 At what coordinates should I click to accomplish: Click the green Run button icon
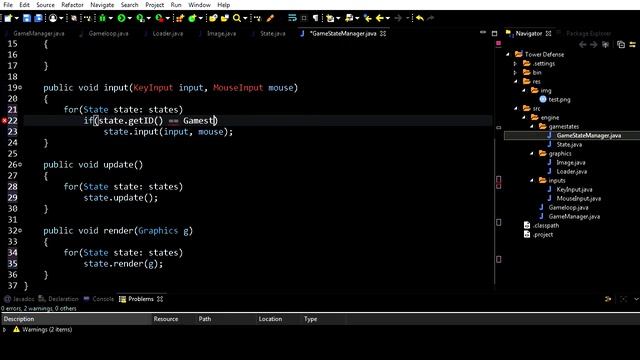[x=121, y=18]
